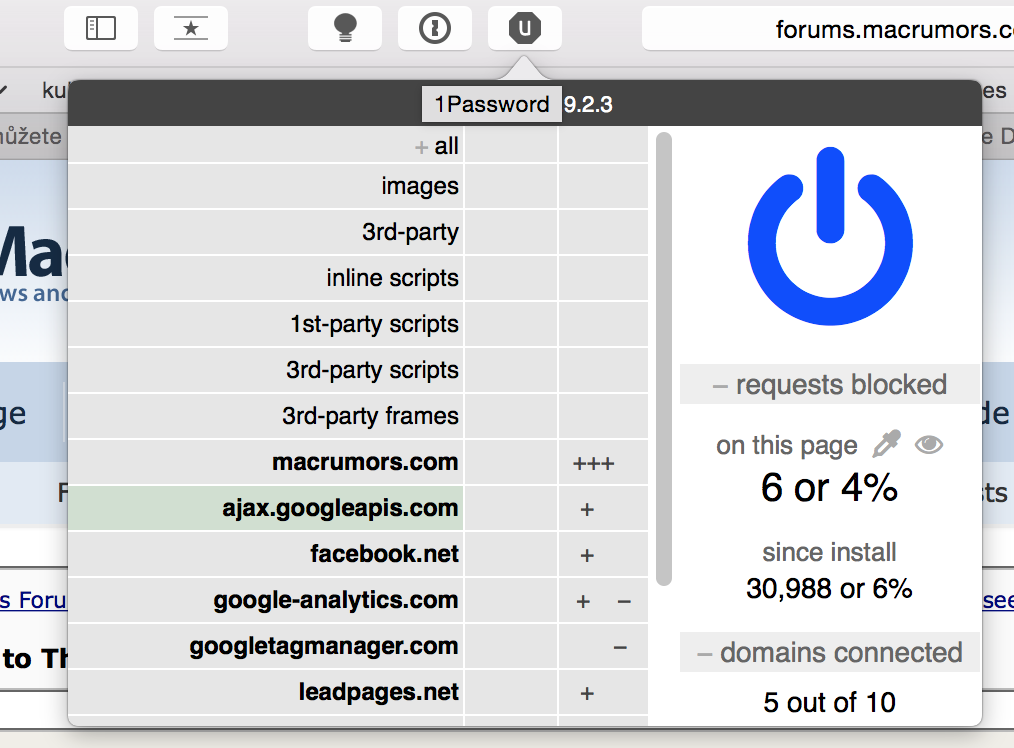Select the googletagmanager.com domain row
The width and height of the screenshot is (1014, 748).
(266, 646)
